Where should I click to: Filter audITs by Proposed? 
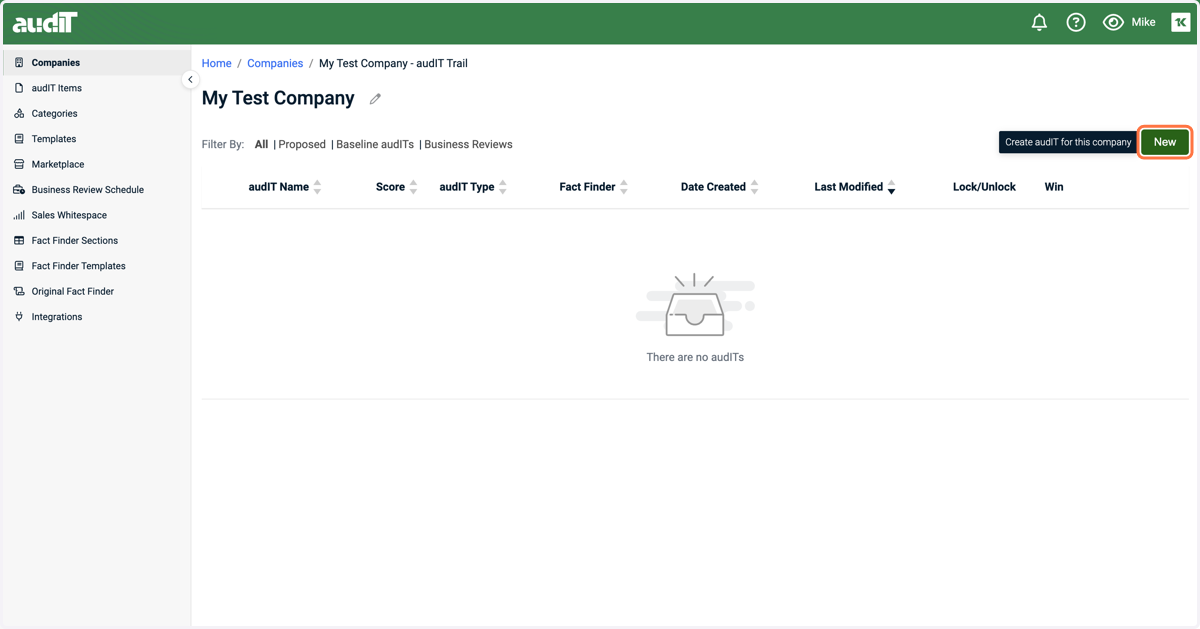302,144
